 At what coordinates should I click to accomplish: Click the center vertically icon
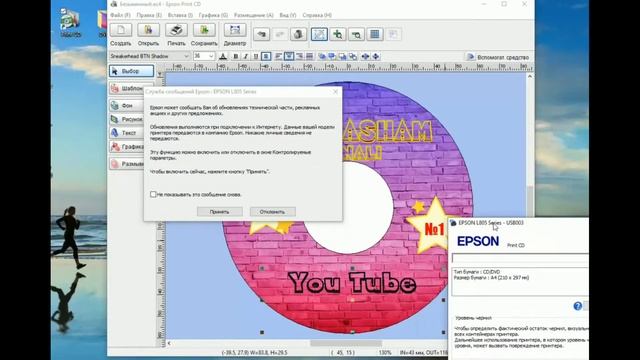376,56
